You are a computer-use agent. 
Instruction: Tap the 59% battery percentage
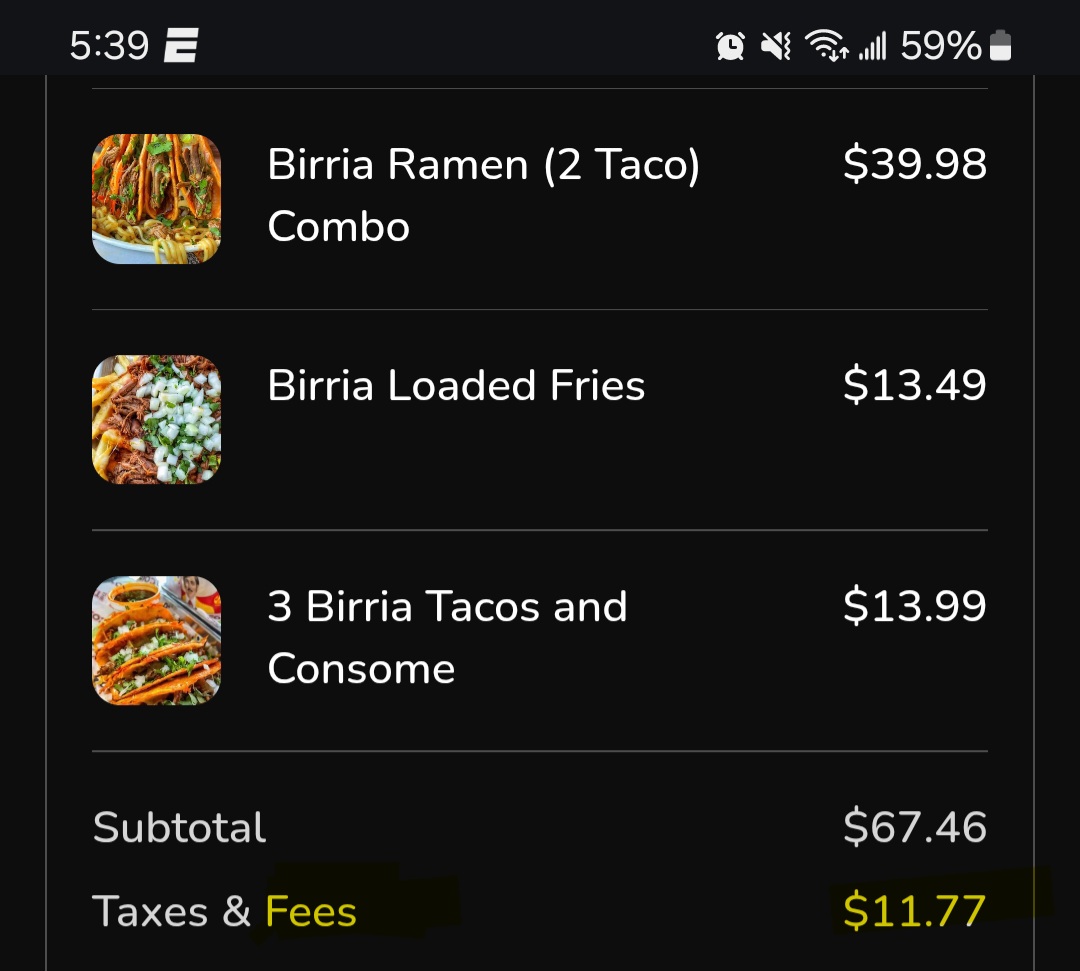click(940, 45)
